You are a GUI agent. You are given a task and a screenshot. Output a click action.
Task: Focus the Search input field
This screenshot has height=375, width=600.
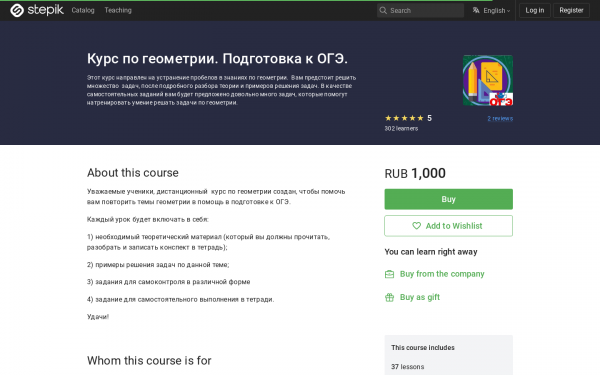coord(420,11)
